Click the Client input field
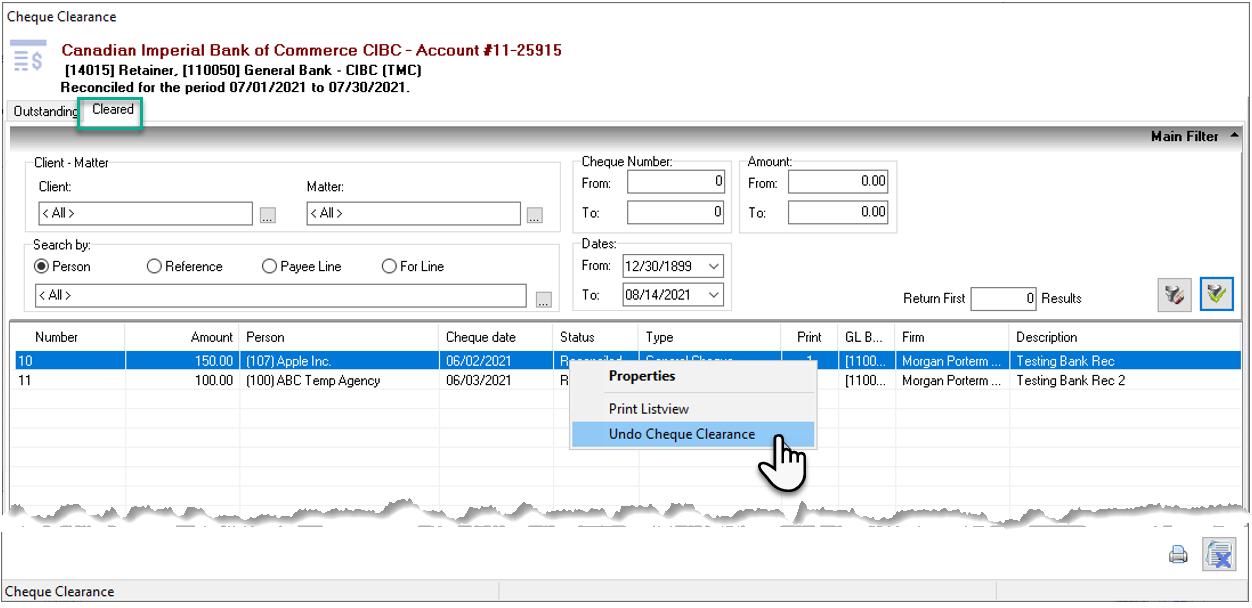Viewport: 1252px width, 608px height. (145, 213)
